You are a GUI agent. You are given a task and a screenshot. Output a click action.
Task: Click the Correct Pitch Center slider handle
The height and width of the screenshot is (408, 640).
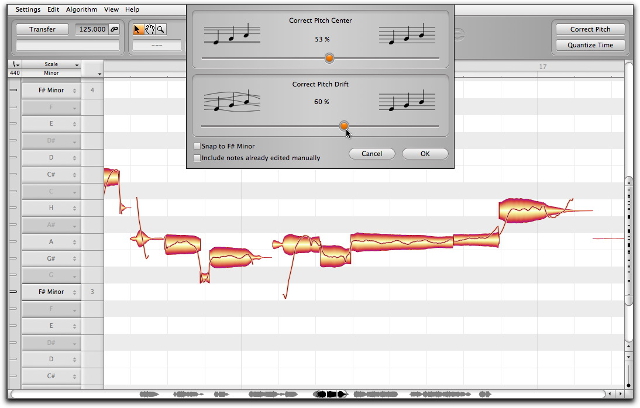[329, 58]
